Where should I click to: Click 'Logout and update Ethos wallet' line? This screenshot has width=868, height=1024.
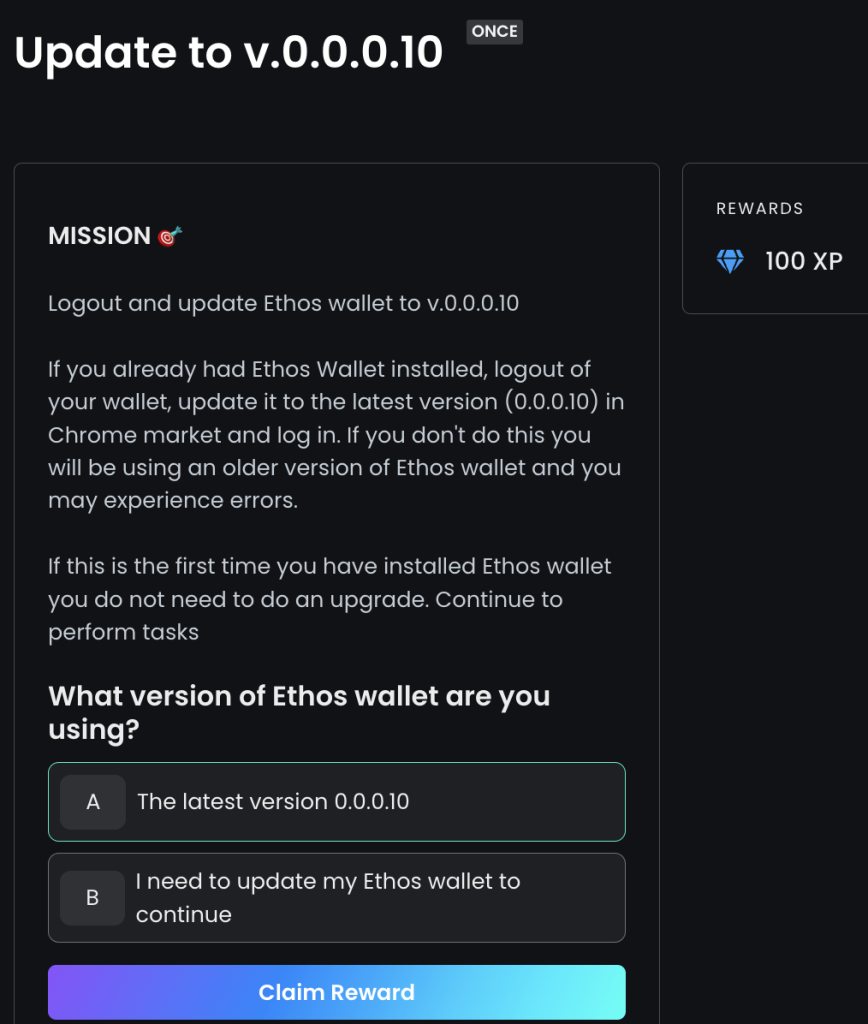(x=283, y=304)
